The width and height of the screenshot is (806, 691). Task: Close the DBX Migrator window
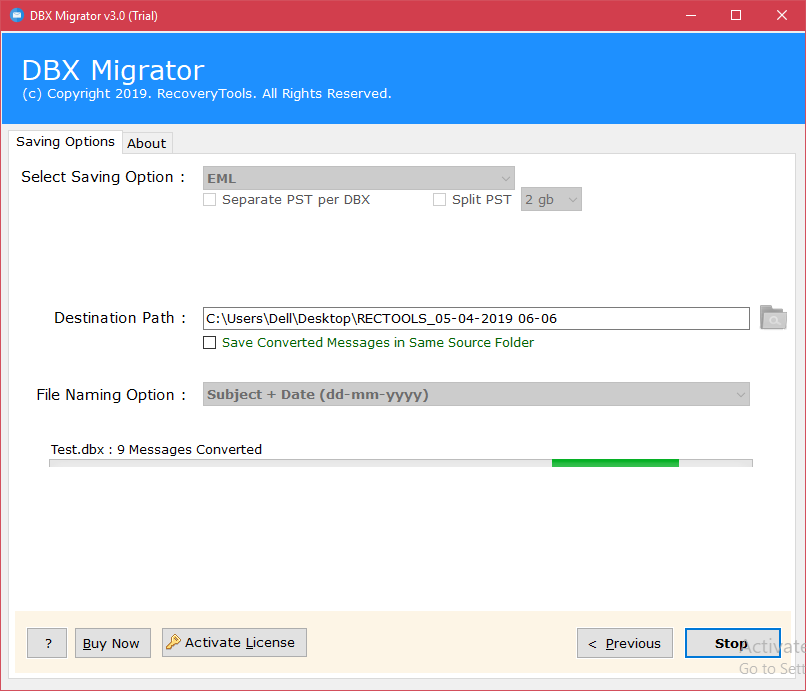[782, 15]
